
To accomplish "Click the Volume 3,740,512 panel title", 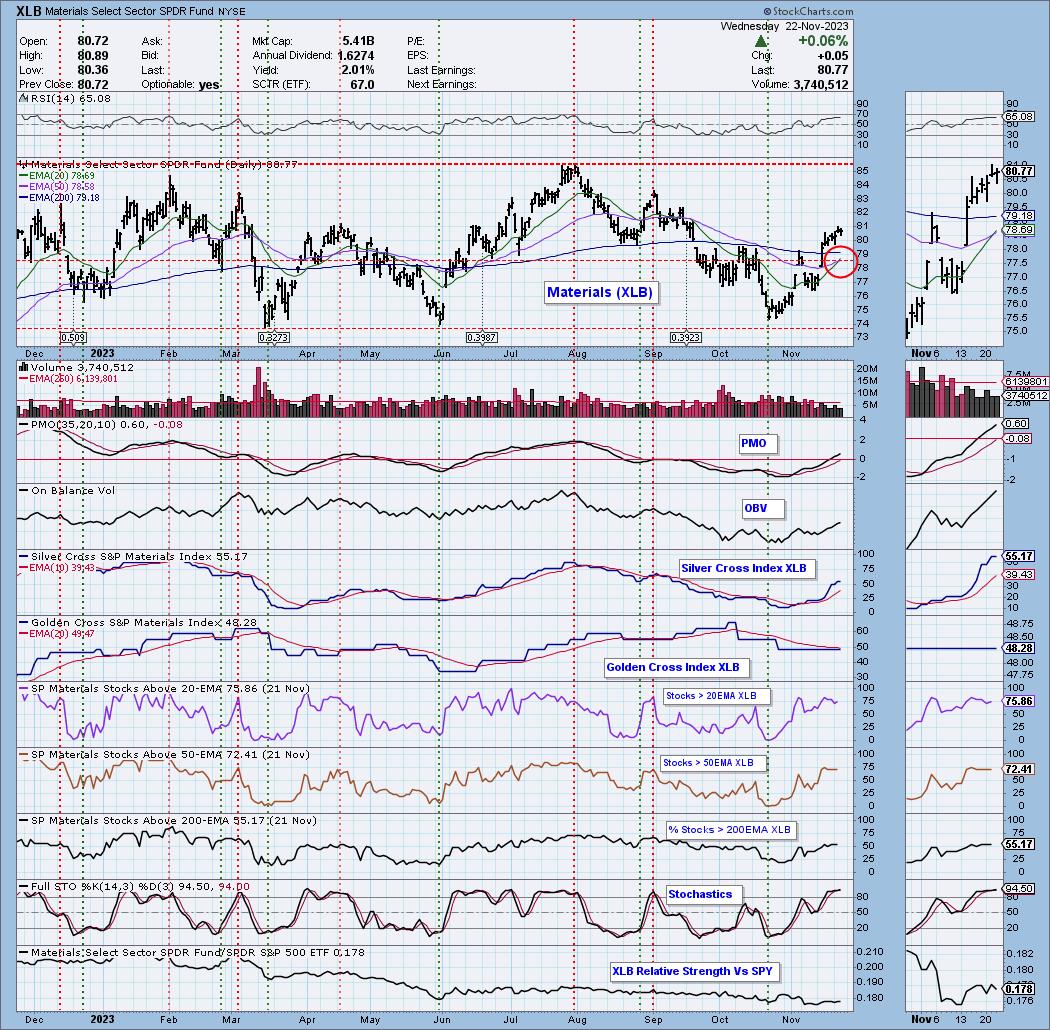I will click(x=76, y=367).
